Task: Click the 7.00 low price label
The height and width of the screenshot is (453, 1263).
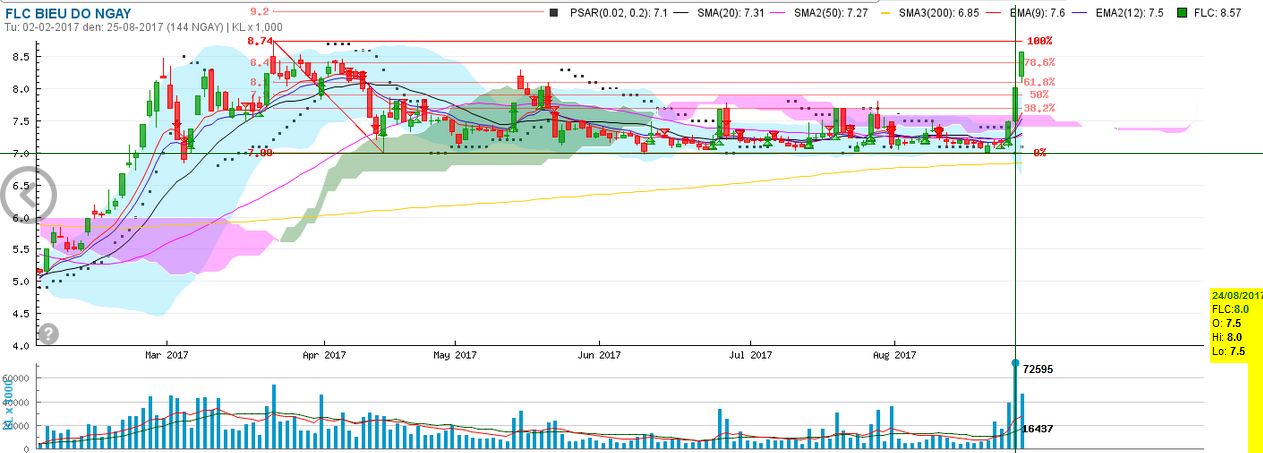Action: pos(259,153)
